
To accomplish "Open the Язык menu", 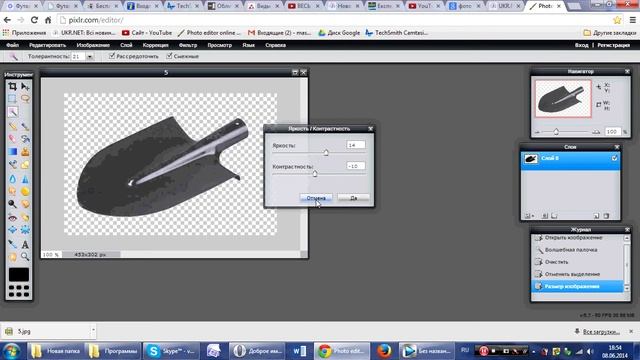I will pyautogui.click(x=249, y=45).
